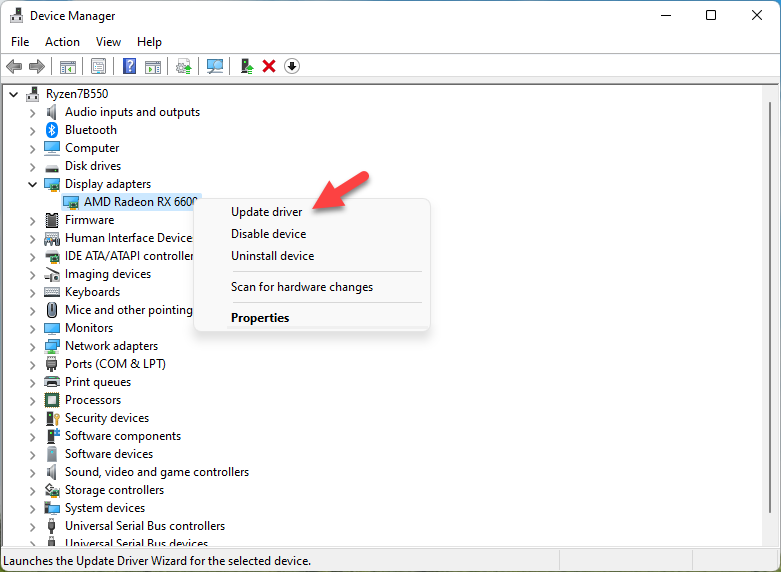Viewport: 781px width, 572px height.
Task: Click Enable device green arrow toolbar icon
Action: click(x=247, y=66)
